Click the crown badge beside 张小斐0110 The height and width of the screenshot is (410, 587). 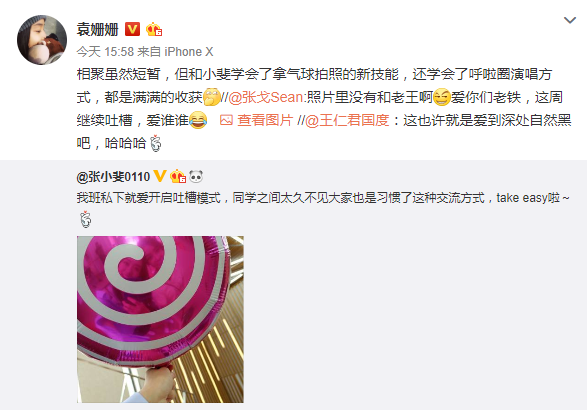(x=178, y=176)
